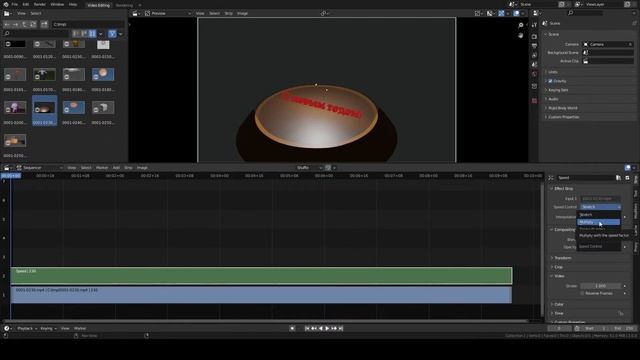Open the sequencer Marker menu
This screenshot has width=640, height=360.
pyautogui.click(x=102, y=168)
